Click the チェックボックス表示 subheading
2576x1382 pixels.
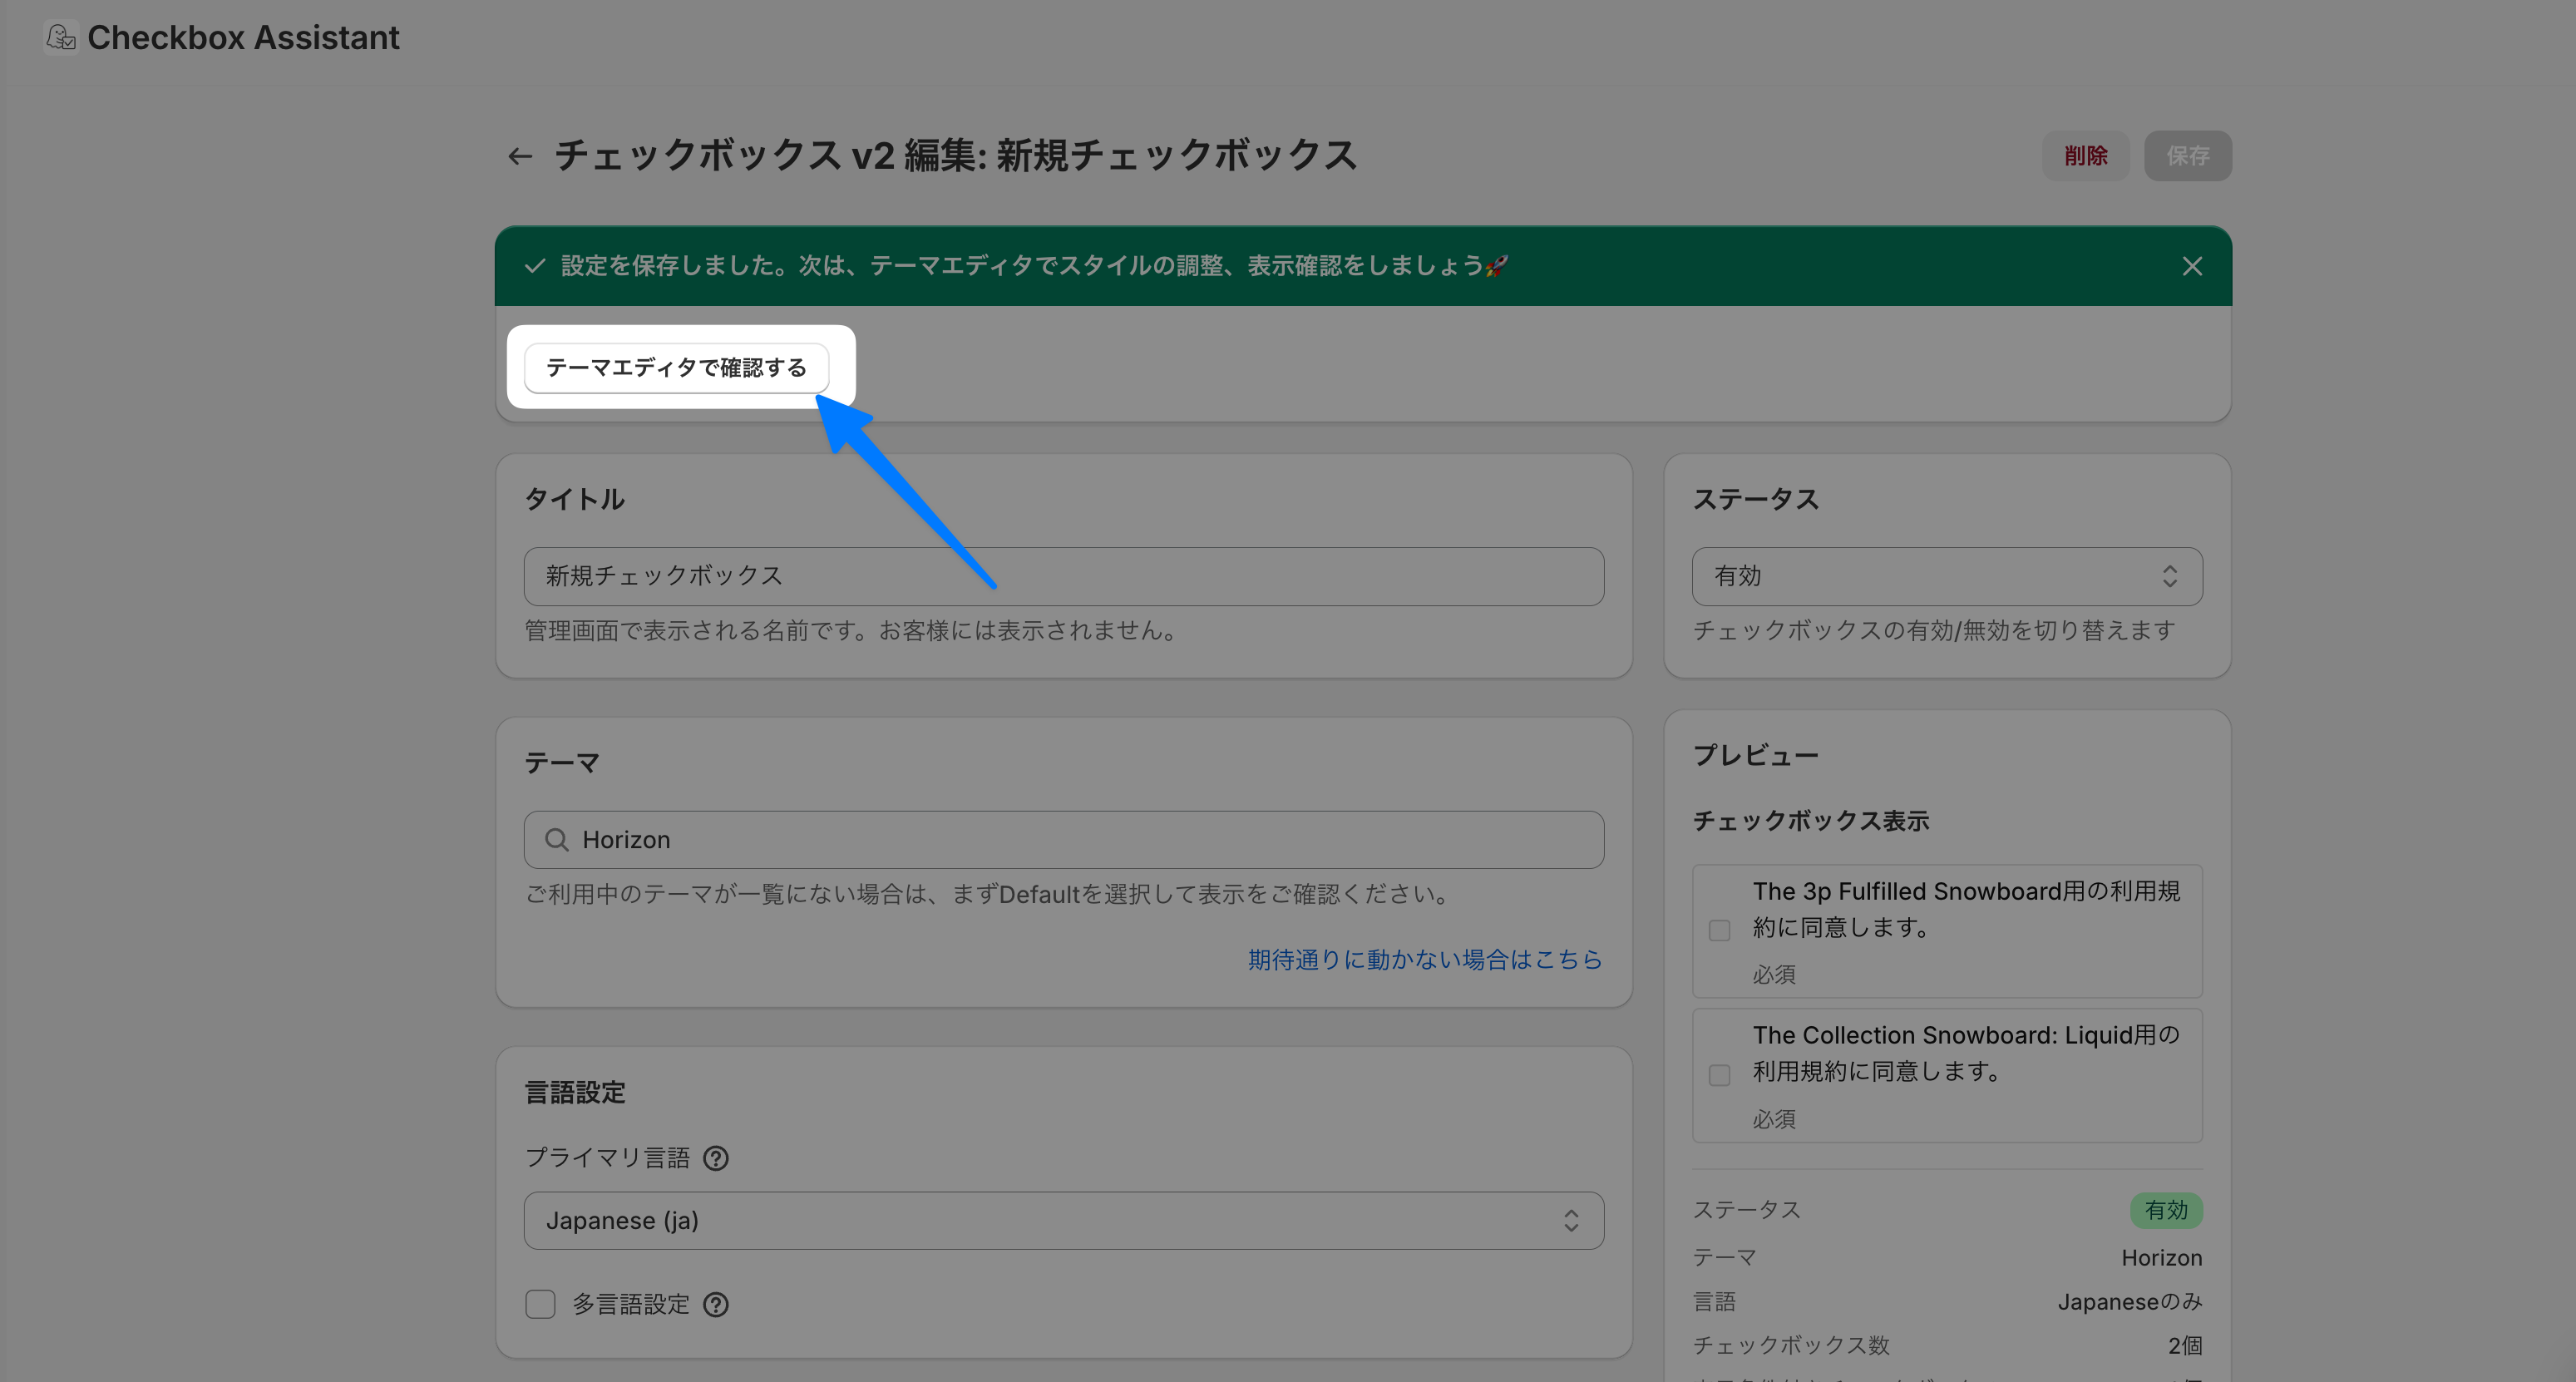(1811, 821)
